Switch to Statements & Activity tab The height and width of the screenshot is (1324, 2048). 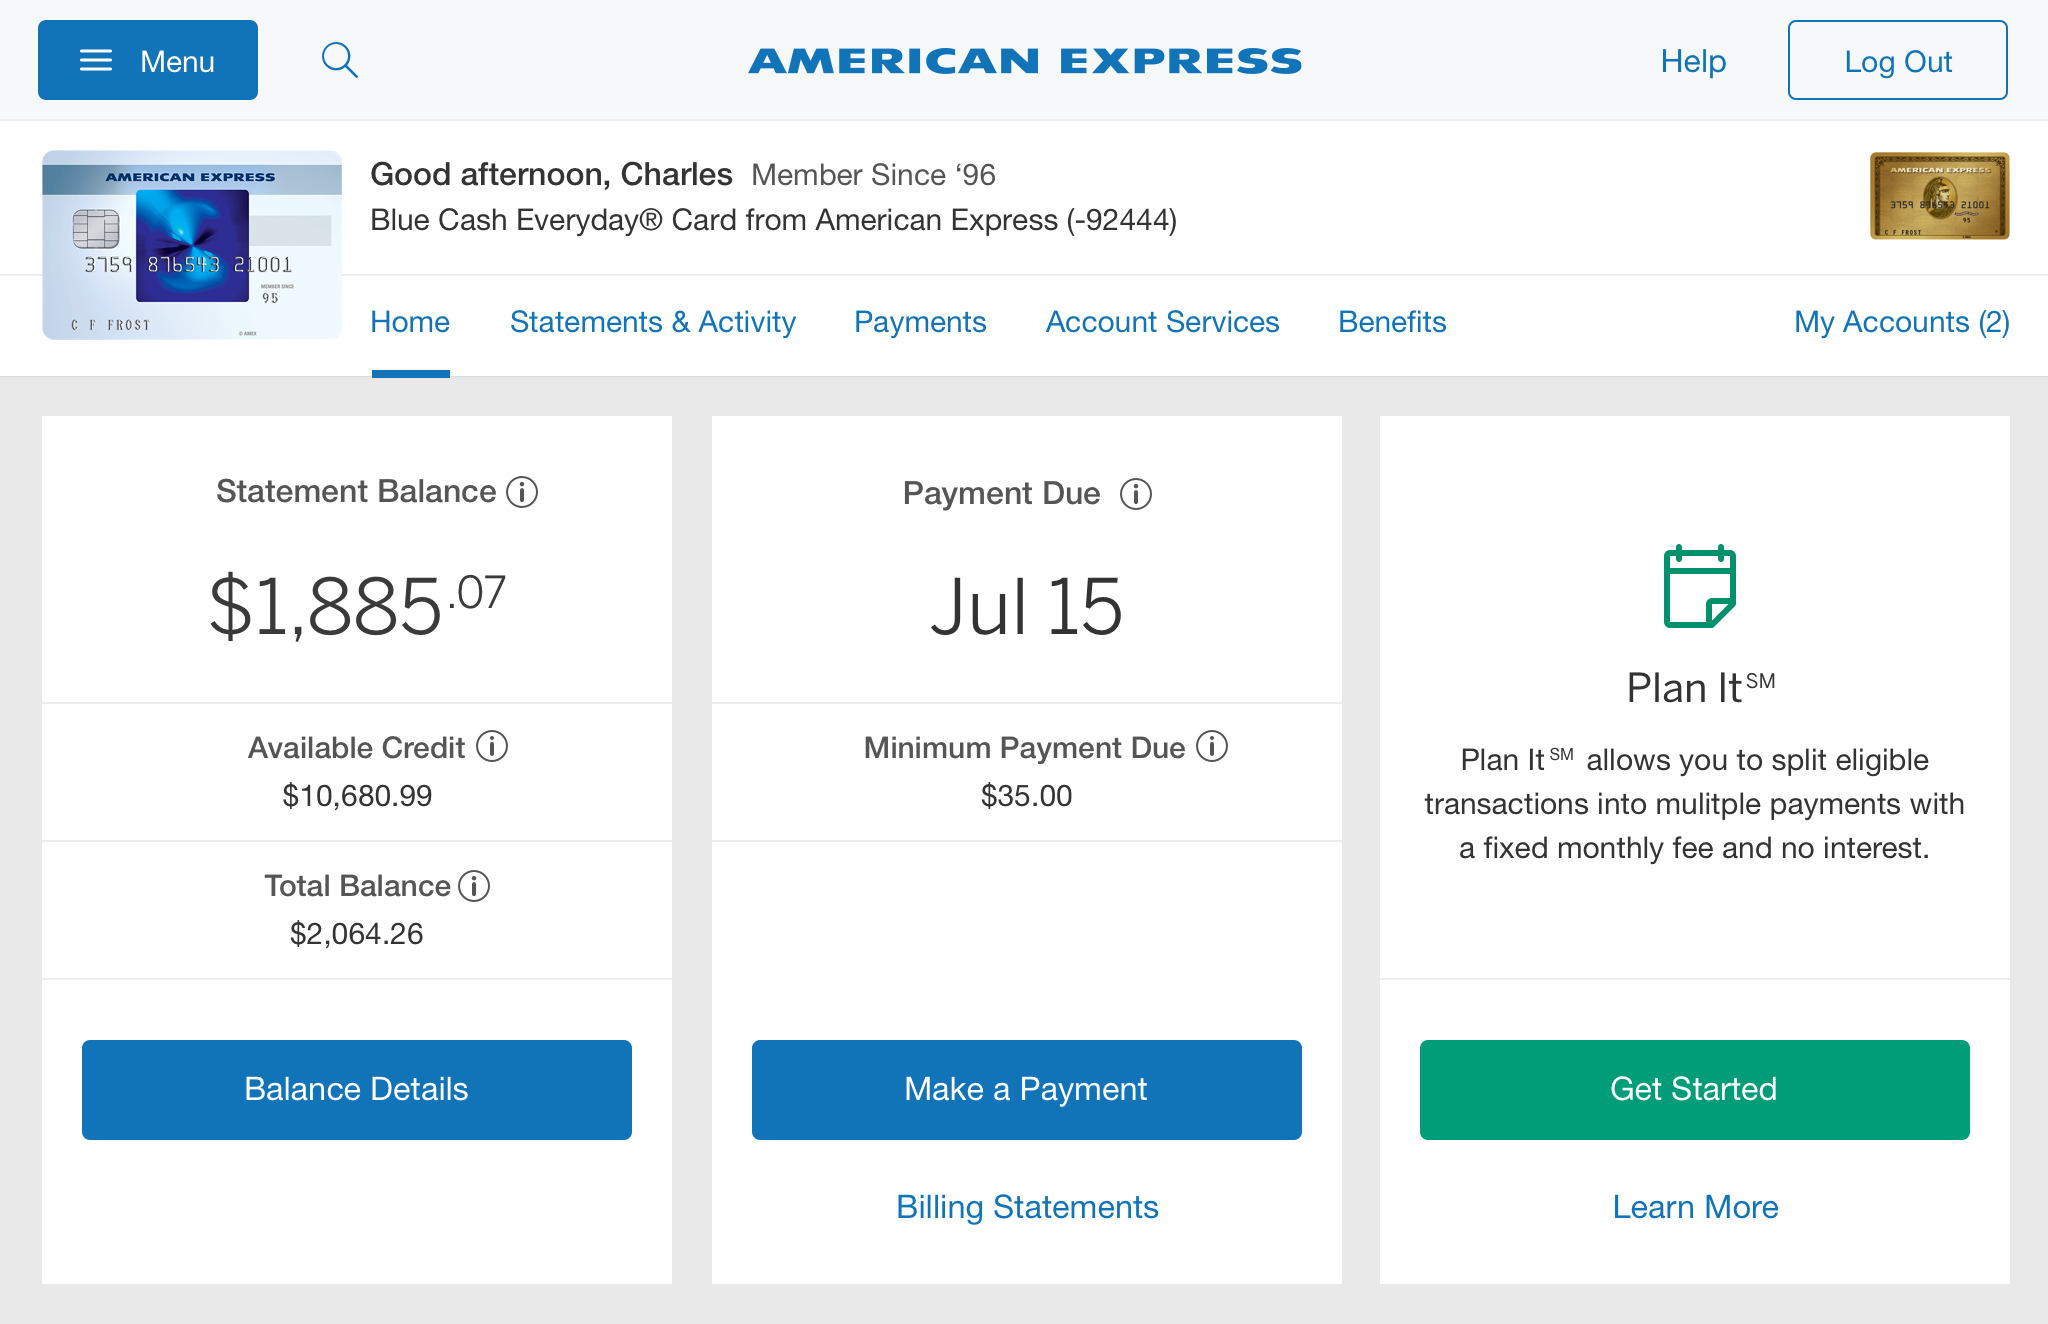click(x=653, y=322)
